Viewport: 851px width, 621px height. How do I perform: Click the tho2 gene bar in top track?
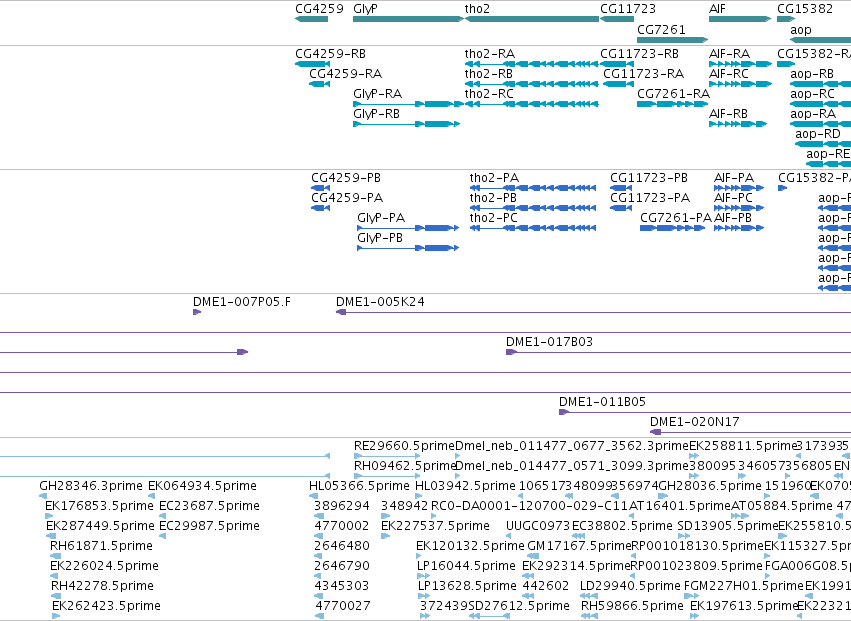point(531,19)
